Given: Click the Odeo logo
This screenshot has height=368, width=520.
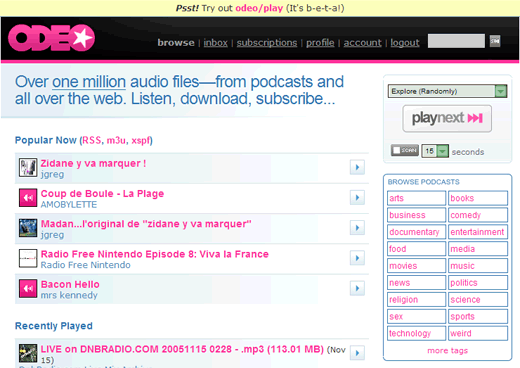Looking at the screenshot, I should click(51, 38).
